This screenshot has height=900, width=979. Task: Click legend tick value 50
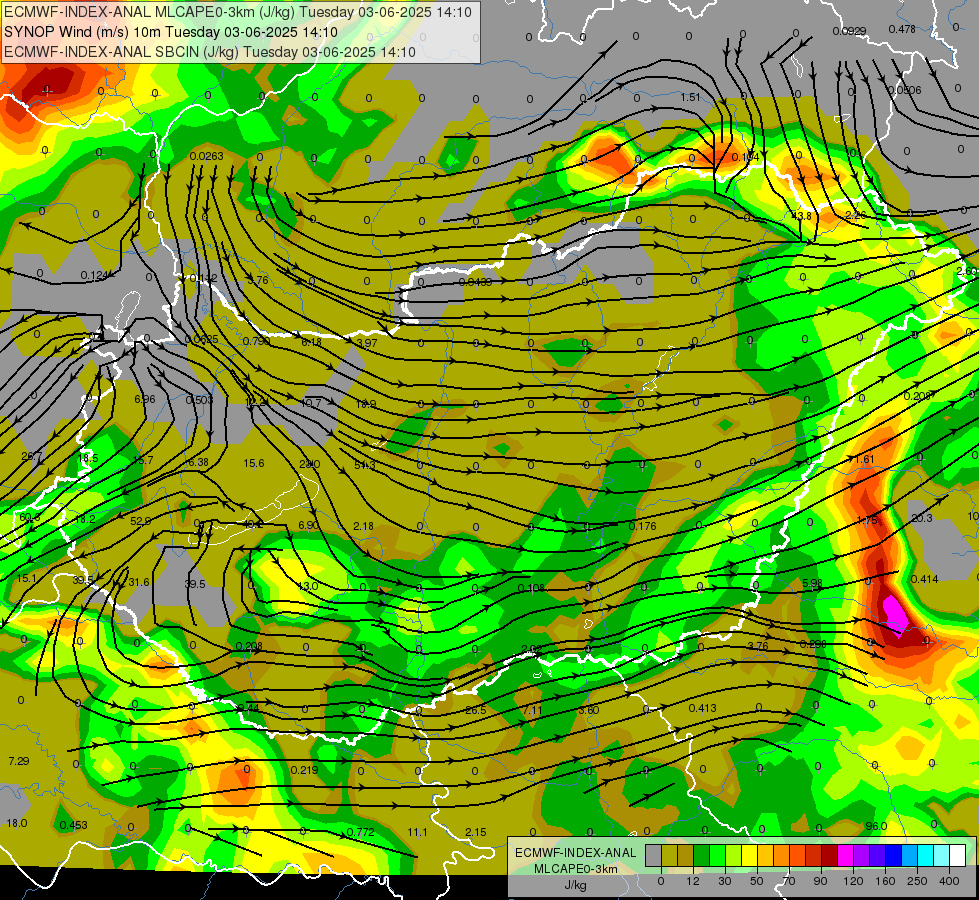(757, 881)
